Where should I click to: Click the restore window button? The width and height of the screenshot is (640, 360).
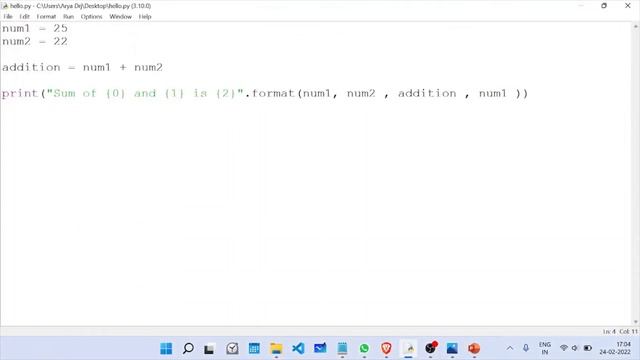click(x=604, y=6)
